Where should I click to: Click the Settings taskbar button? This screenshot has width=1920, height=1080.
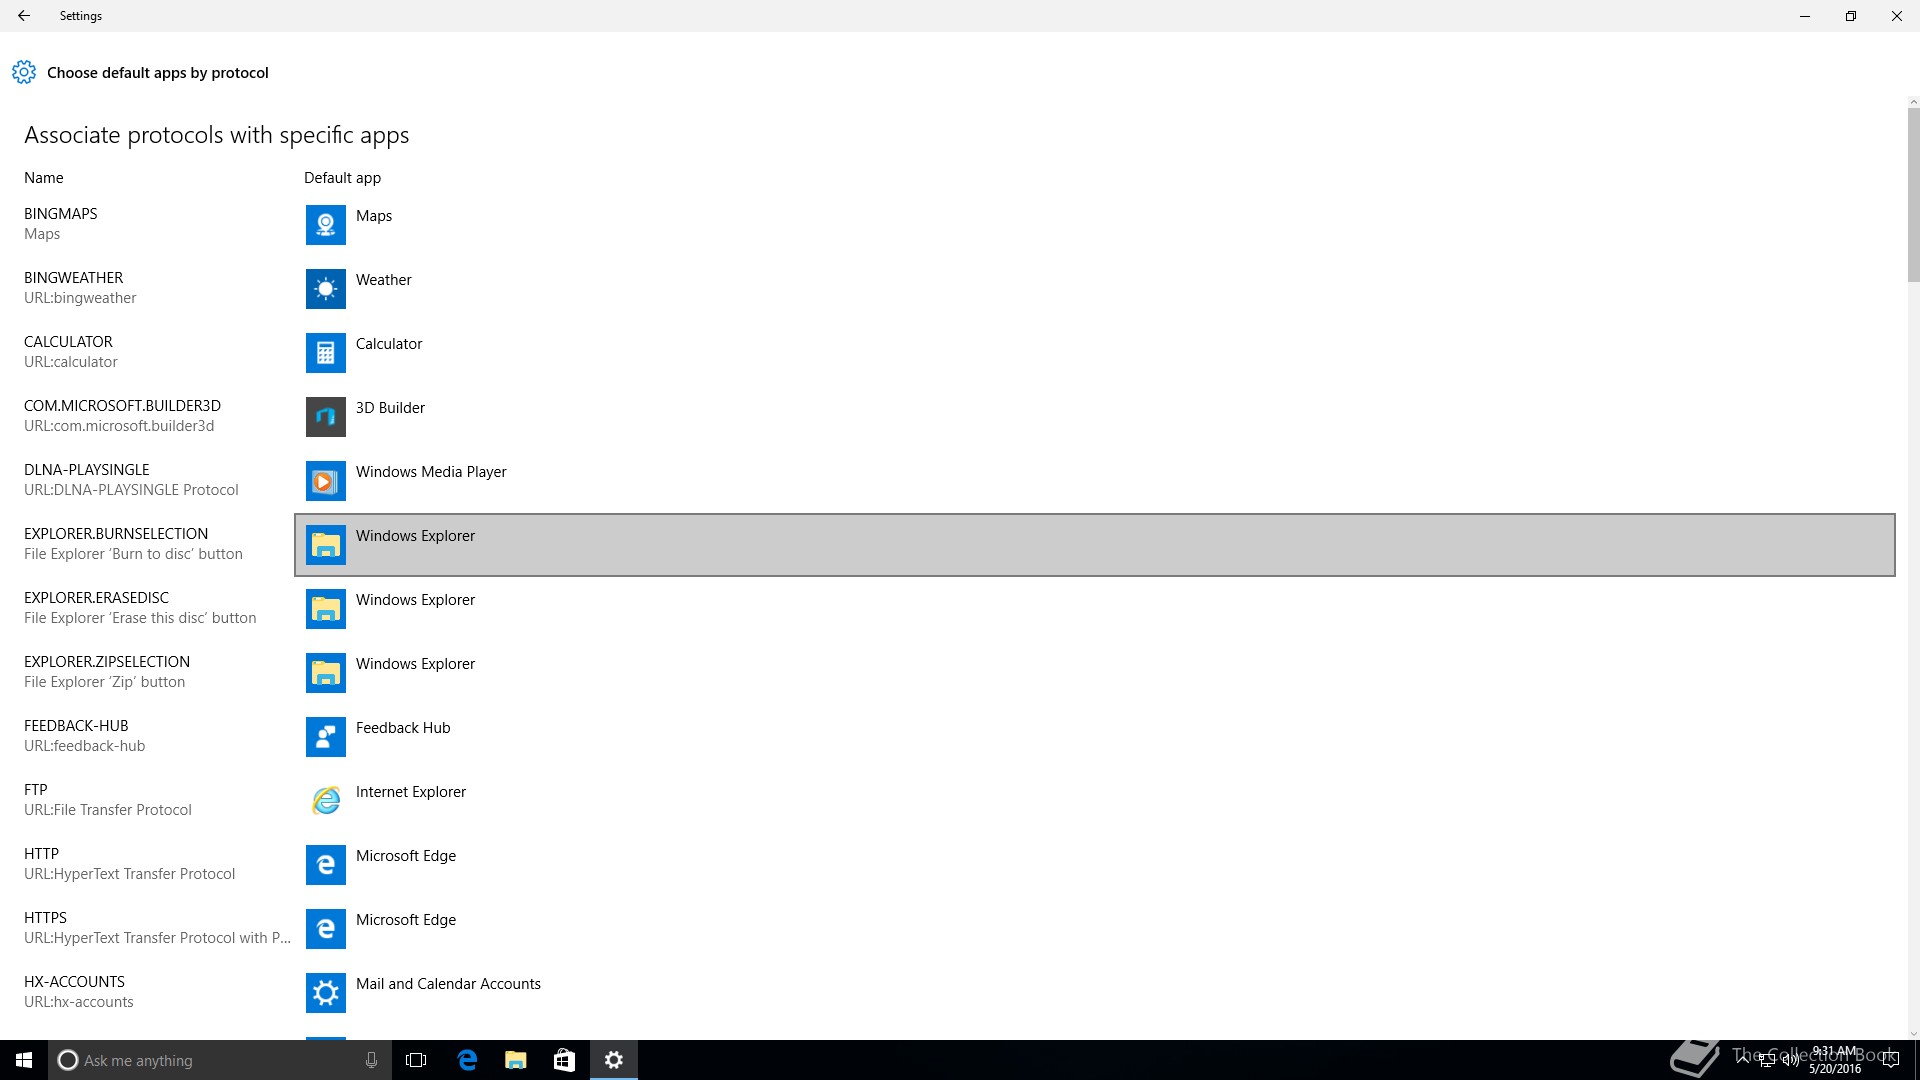[614, 1060]
